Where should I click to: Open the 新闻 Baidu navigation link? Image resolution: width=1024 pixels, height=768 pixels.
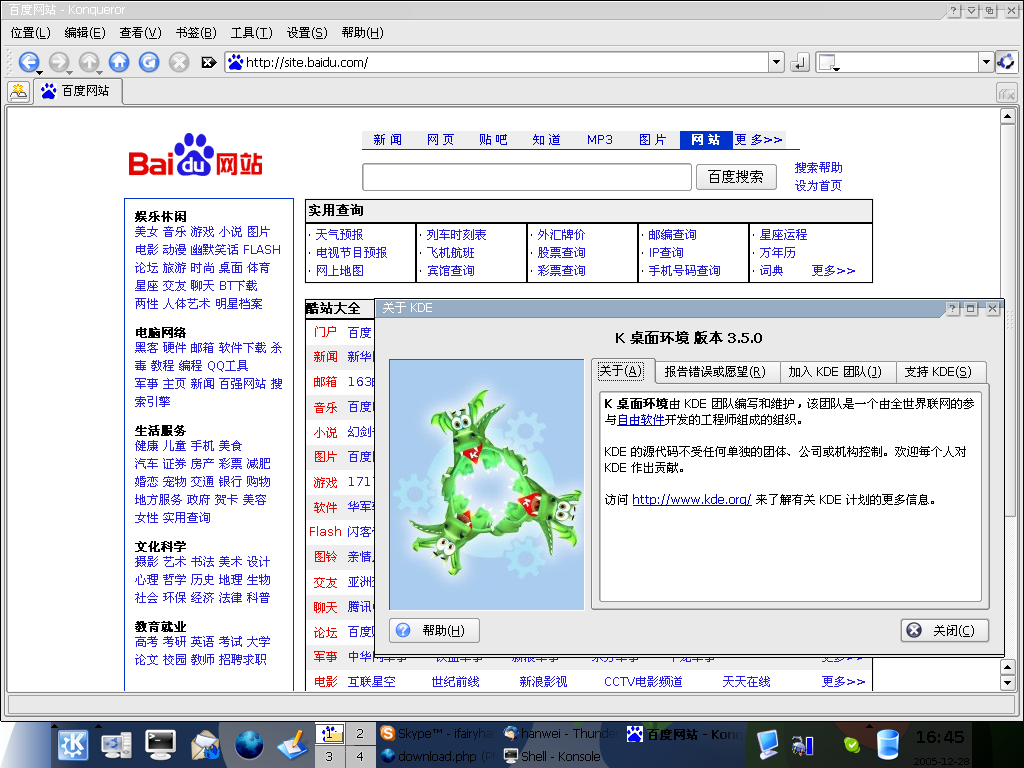387,140
